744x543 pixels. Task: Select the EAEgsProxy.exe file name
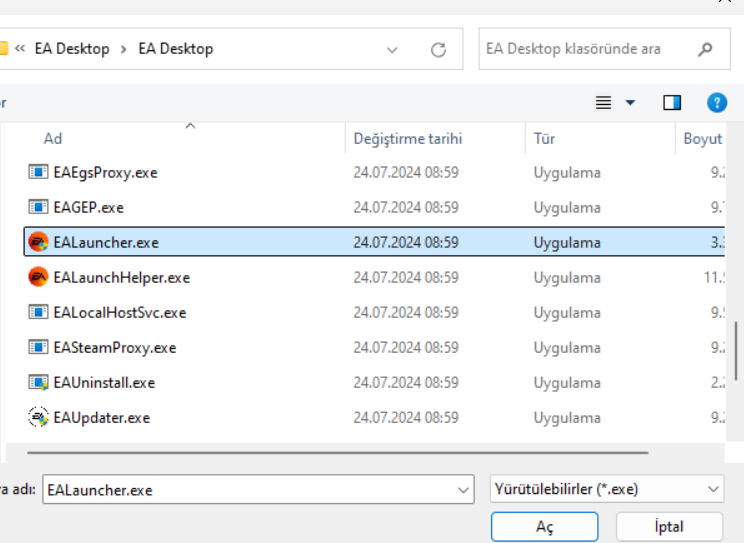point(105,173)
